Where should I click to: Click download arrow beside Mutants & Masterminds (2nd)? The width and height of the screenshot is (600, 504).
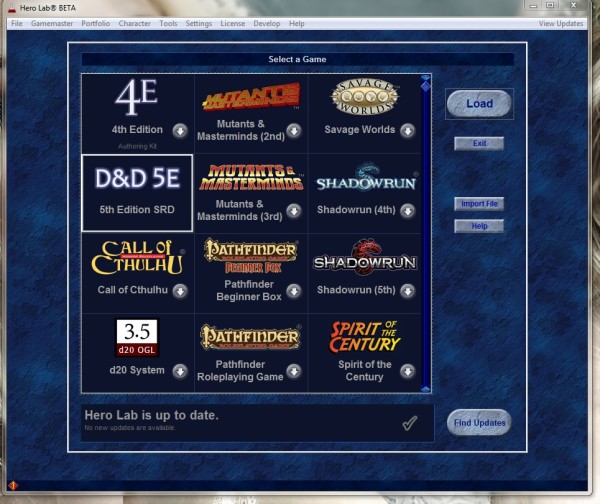point(294,131)
